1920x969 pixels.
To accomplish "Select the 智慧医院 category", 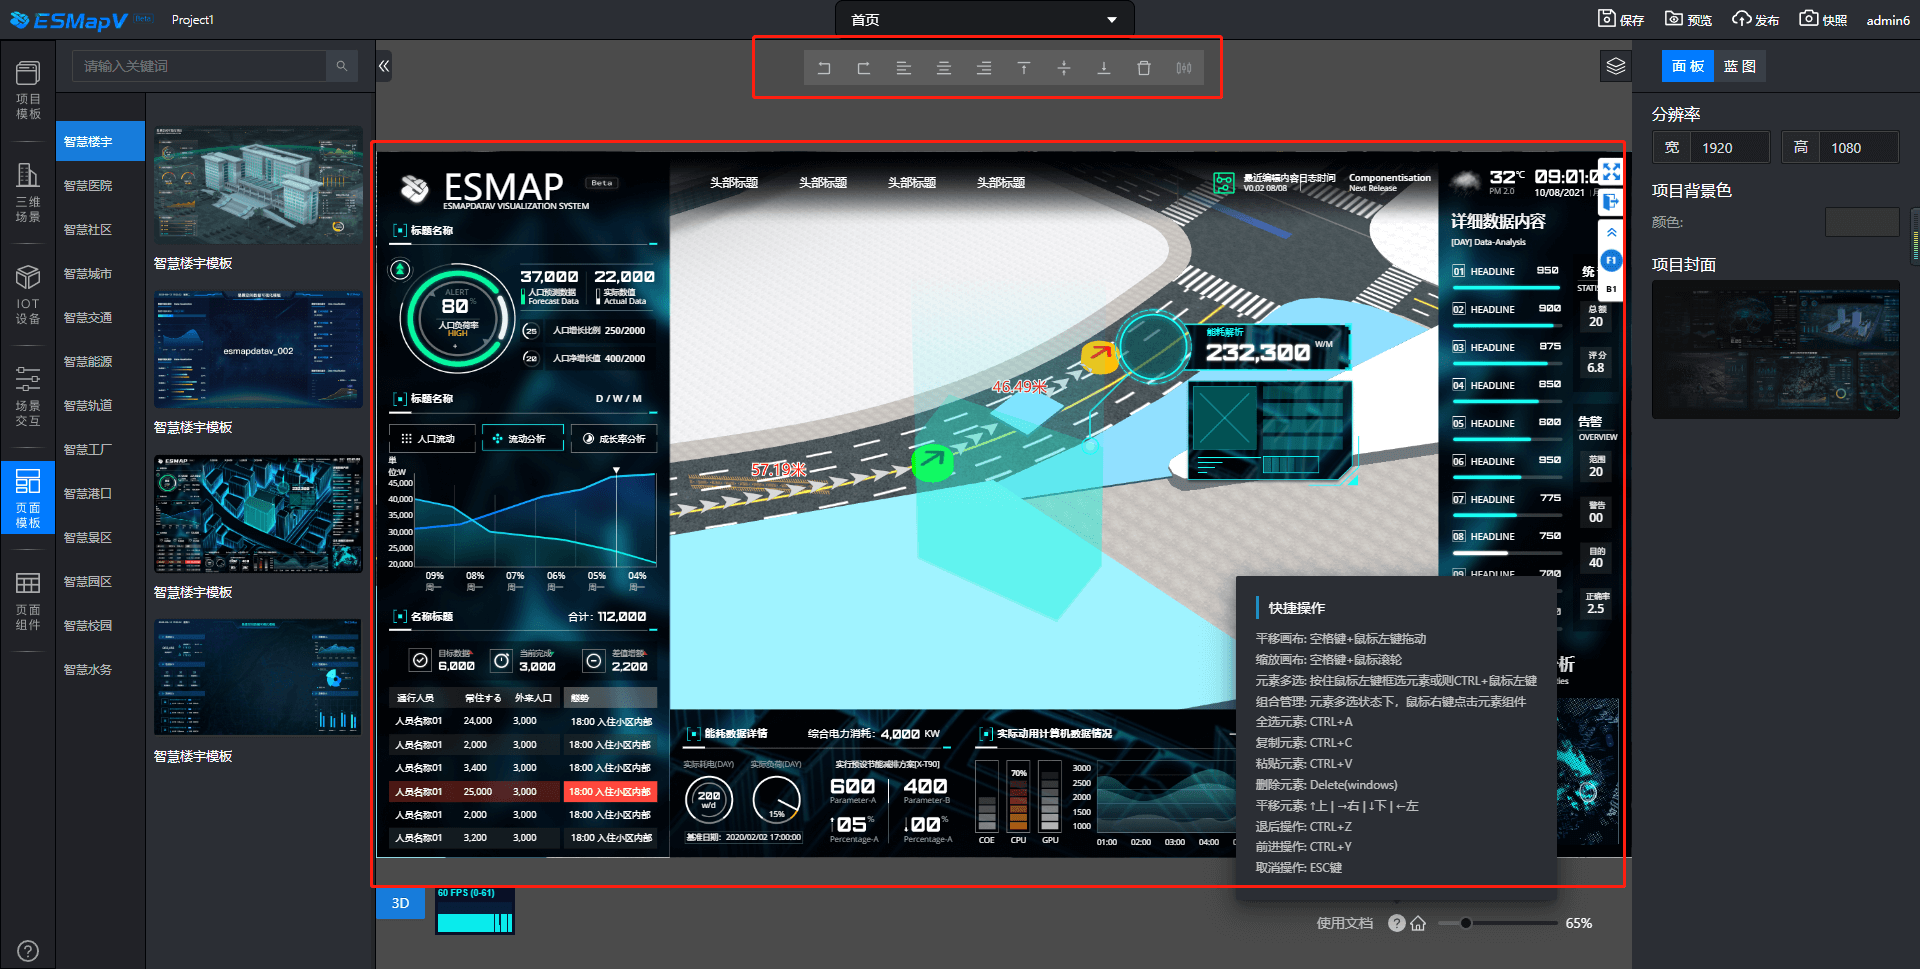I will (x=88, y=186).
